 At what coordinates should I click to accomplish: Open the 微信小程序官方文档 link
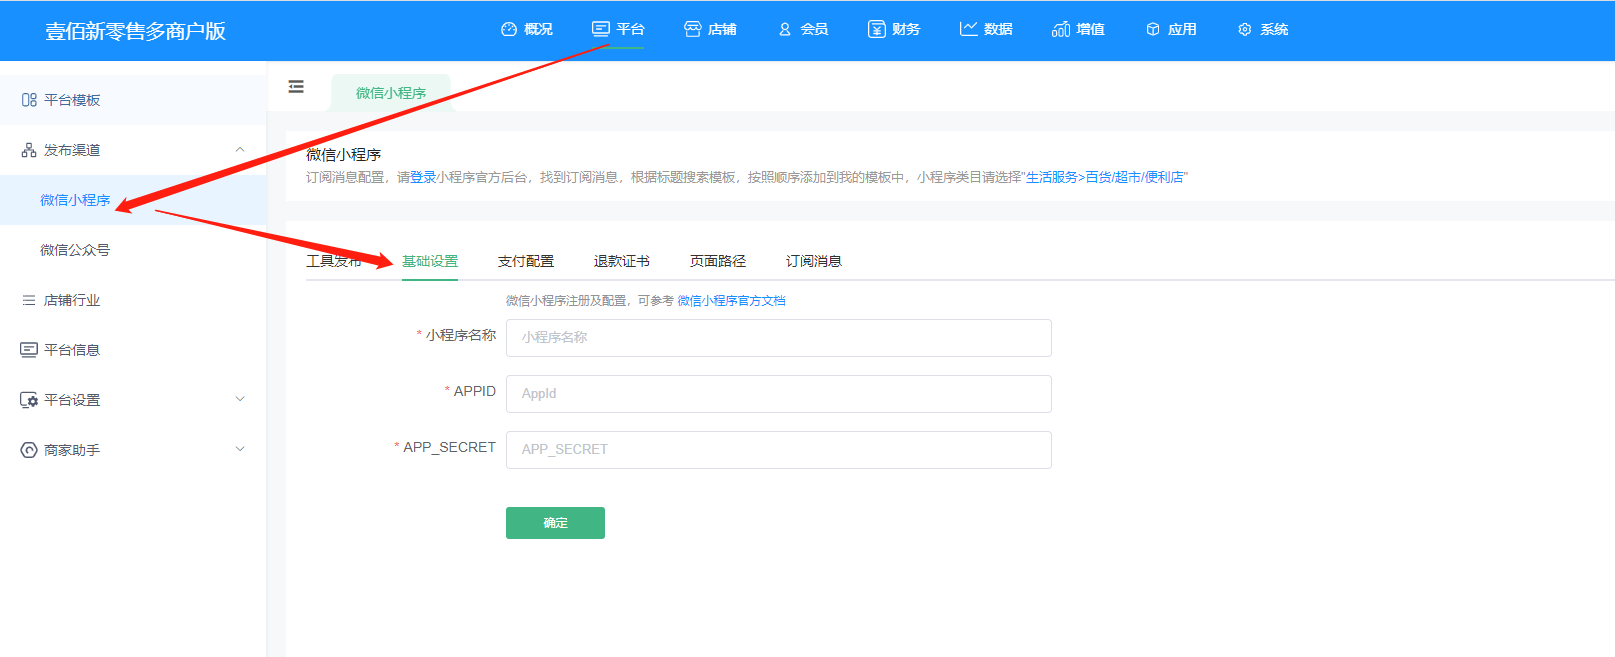[732, 300]
